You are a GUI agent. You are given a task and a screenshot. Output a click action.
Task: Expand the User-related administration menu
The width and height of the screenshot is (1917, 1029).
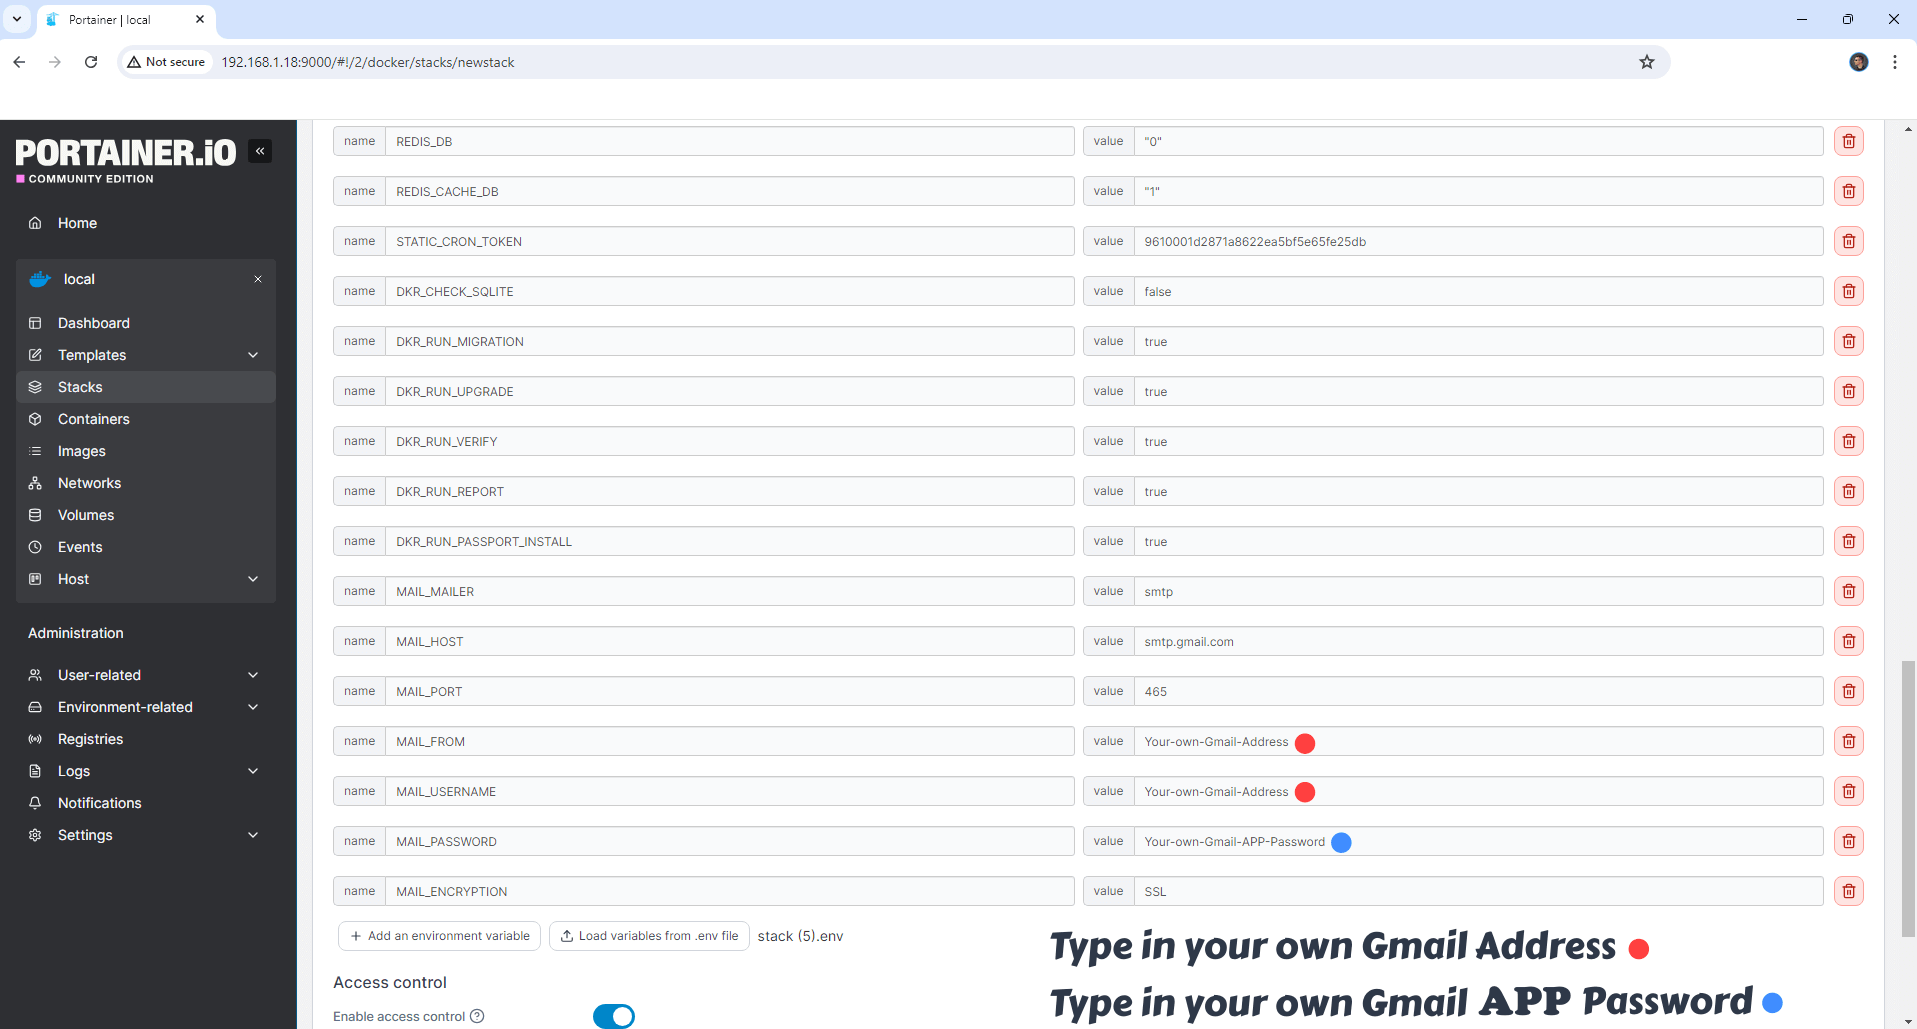253,675
